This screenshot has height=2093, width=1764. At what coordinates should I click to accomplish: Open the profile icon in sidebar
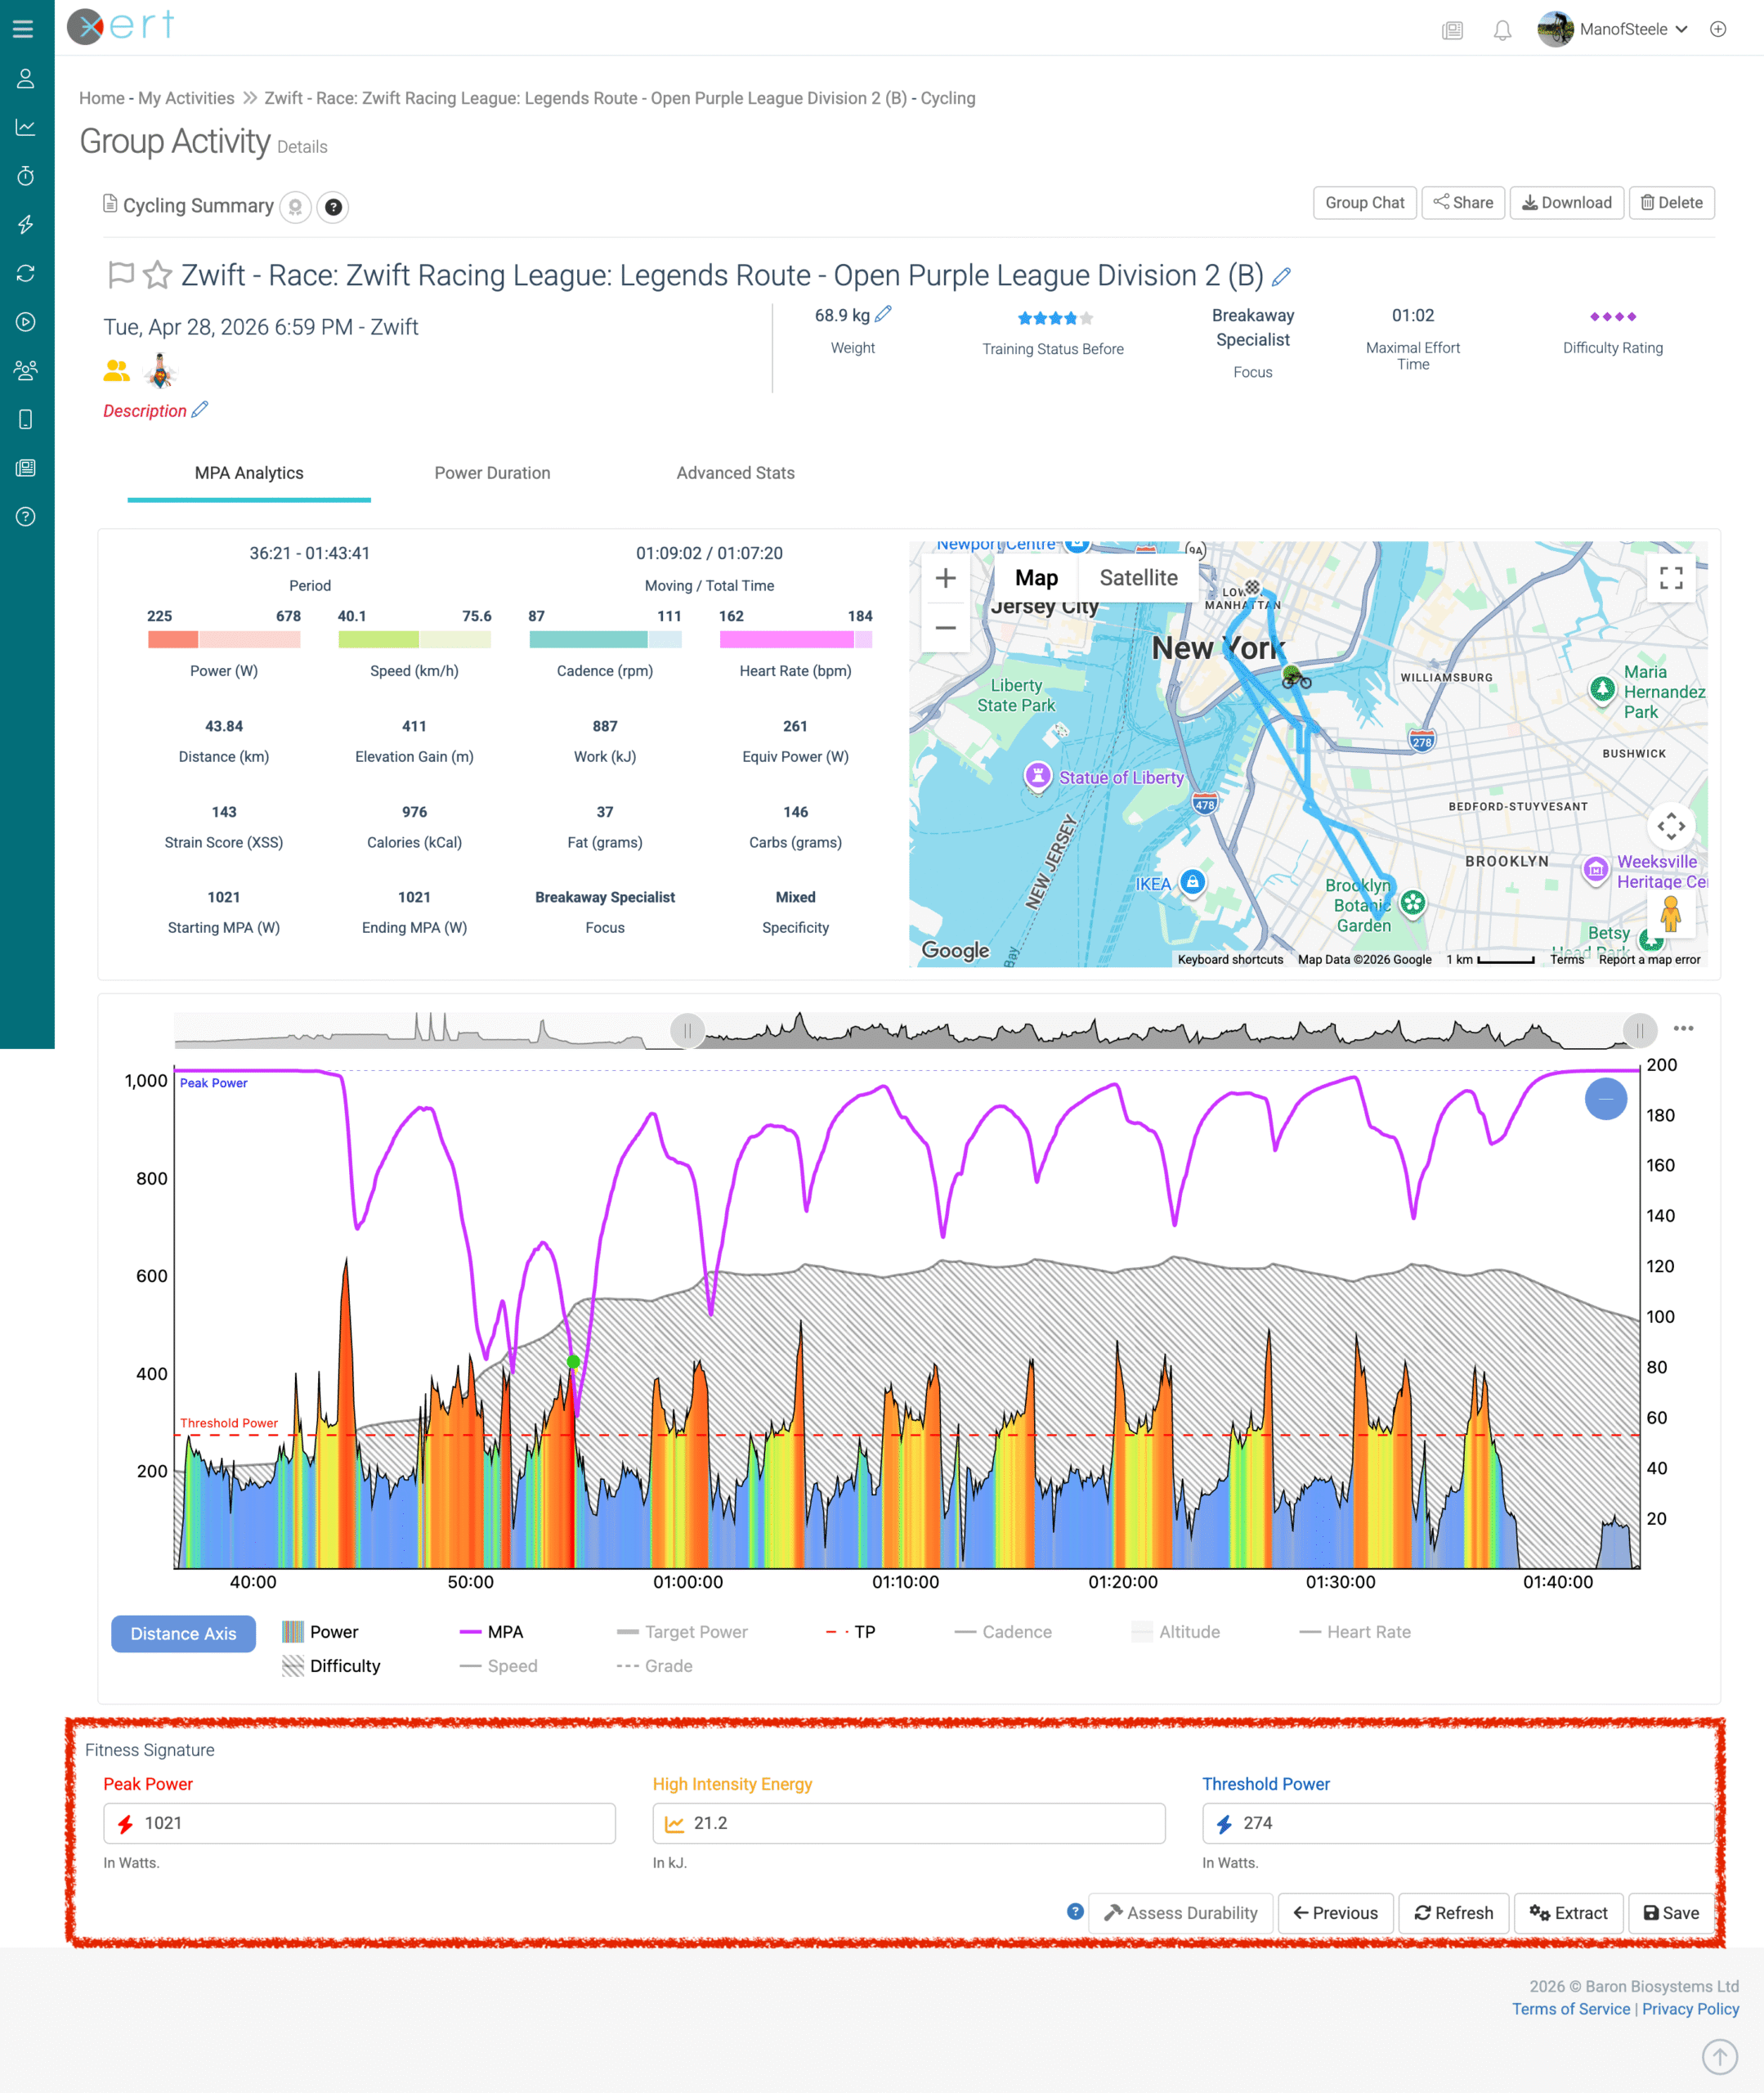point(26,78)
